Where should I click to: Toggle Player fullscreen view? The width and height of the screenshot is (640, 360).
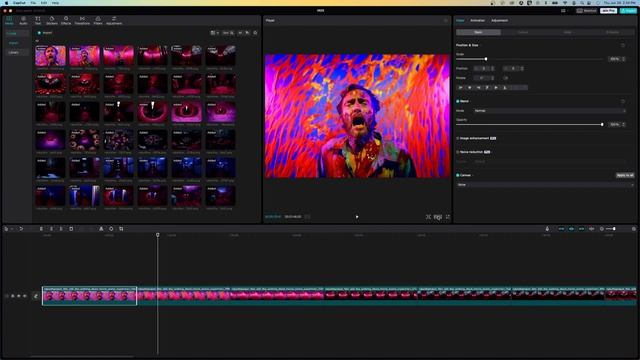click(x=448, y=217)
